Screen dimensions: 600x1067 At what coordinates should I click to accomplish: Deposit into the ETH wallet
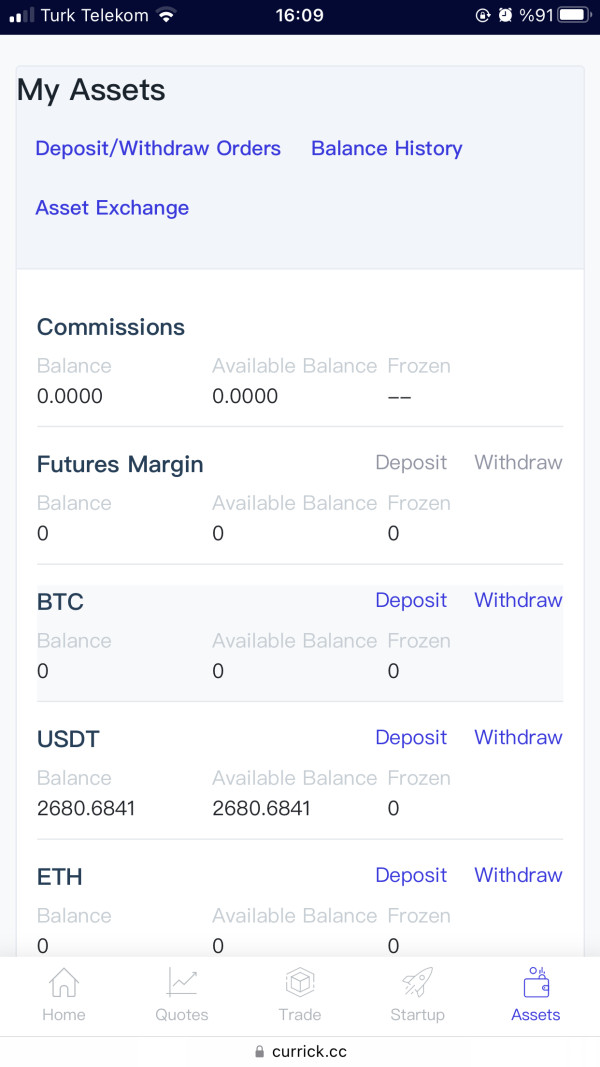[x=411, y=875]
